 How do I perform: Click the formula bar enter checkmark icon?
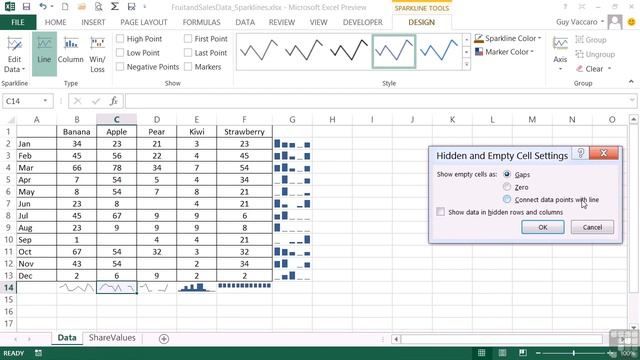[96, 101]
